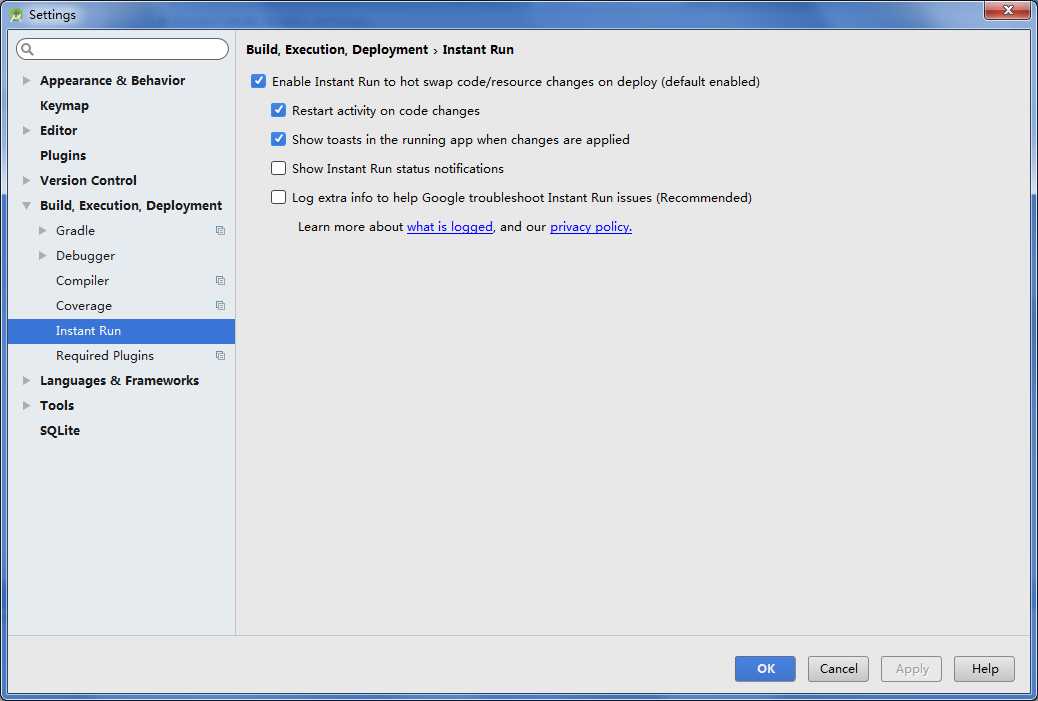Disable Enable Instant Run checkbox
This screenshot has width=1038, height=701.
click(x=258, y=81)
